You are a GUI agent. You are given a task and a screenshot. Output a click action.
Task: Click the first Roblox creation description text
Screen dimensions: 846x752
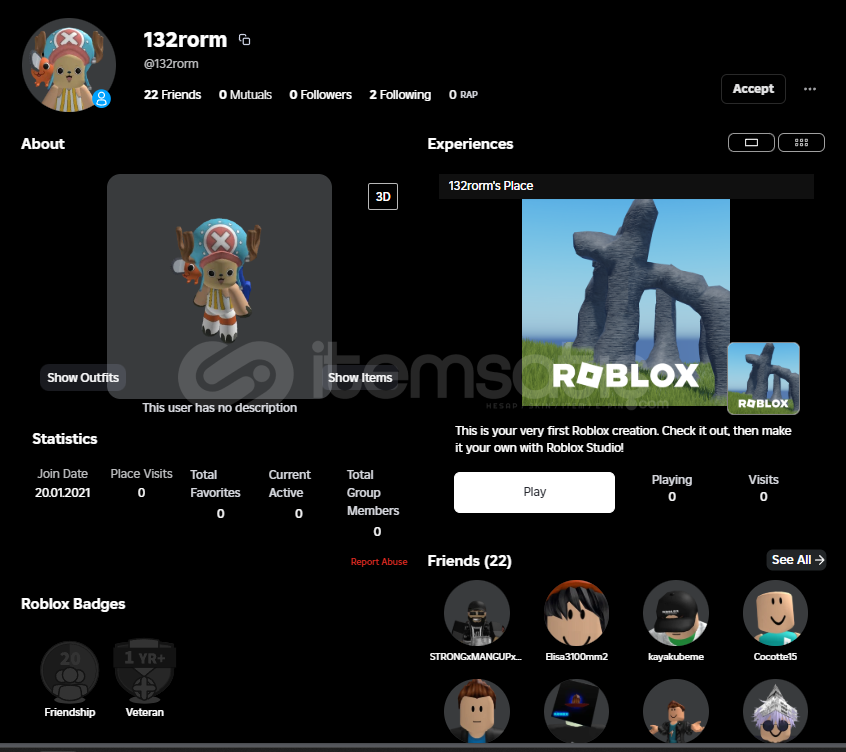[623, 439]
